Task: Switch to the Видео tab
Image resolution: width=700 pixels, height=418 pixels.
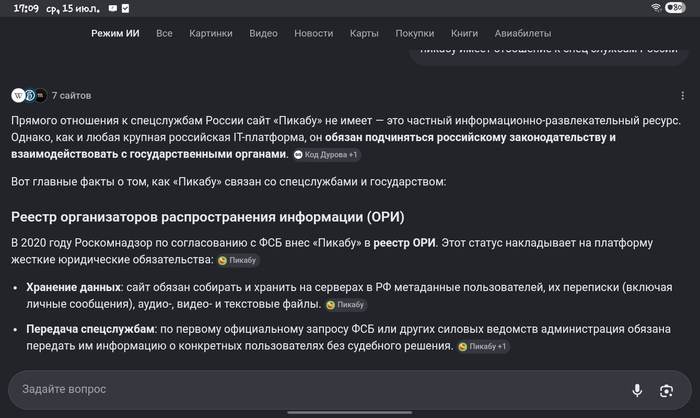Action: point(263,33)
